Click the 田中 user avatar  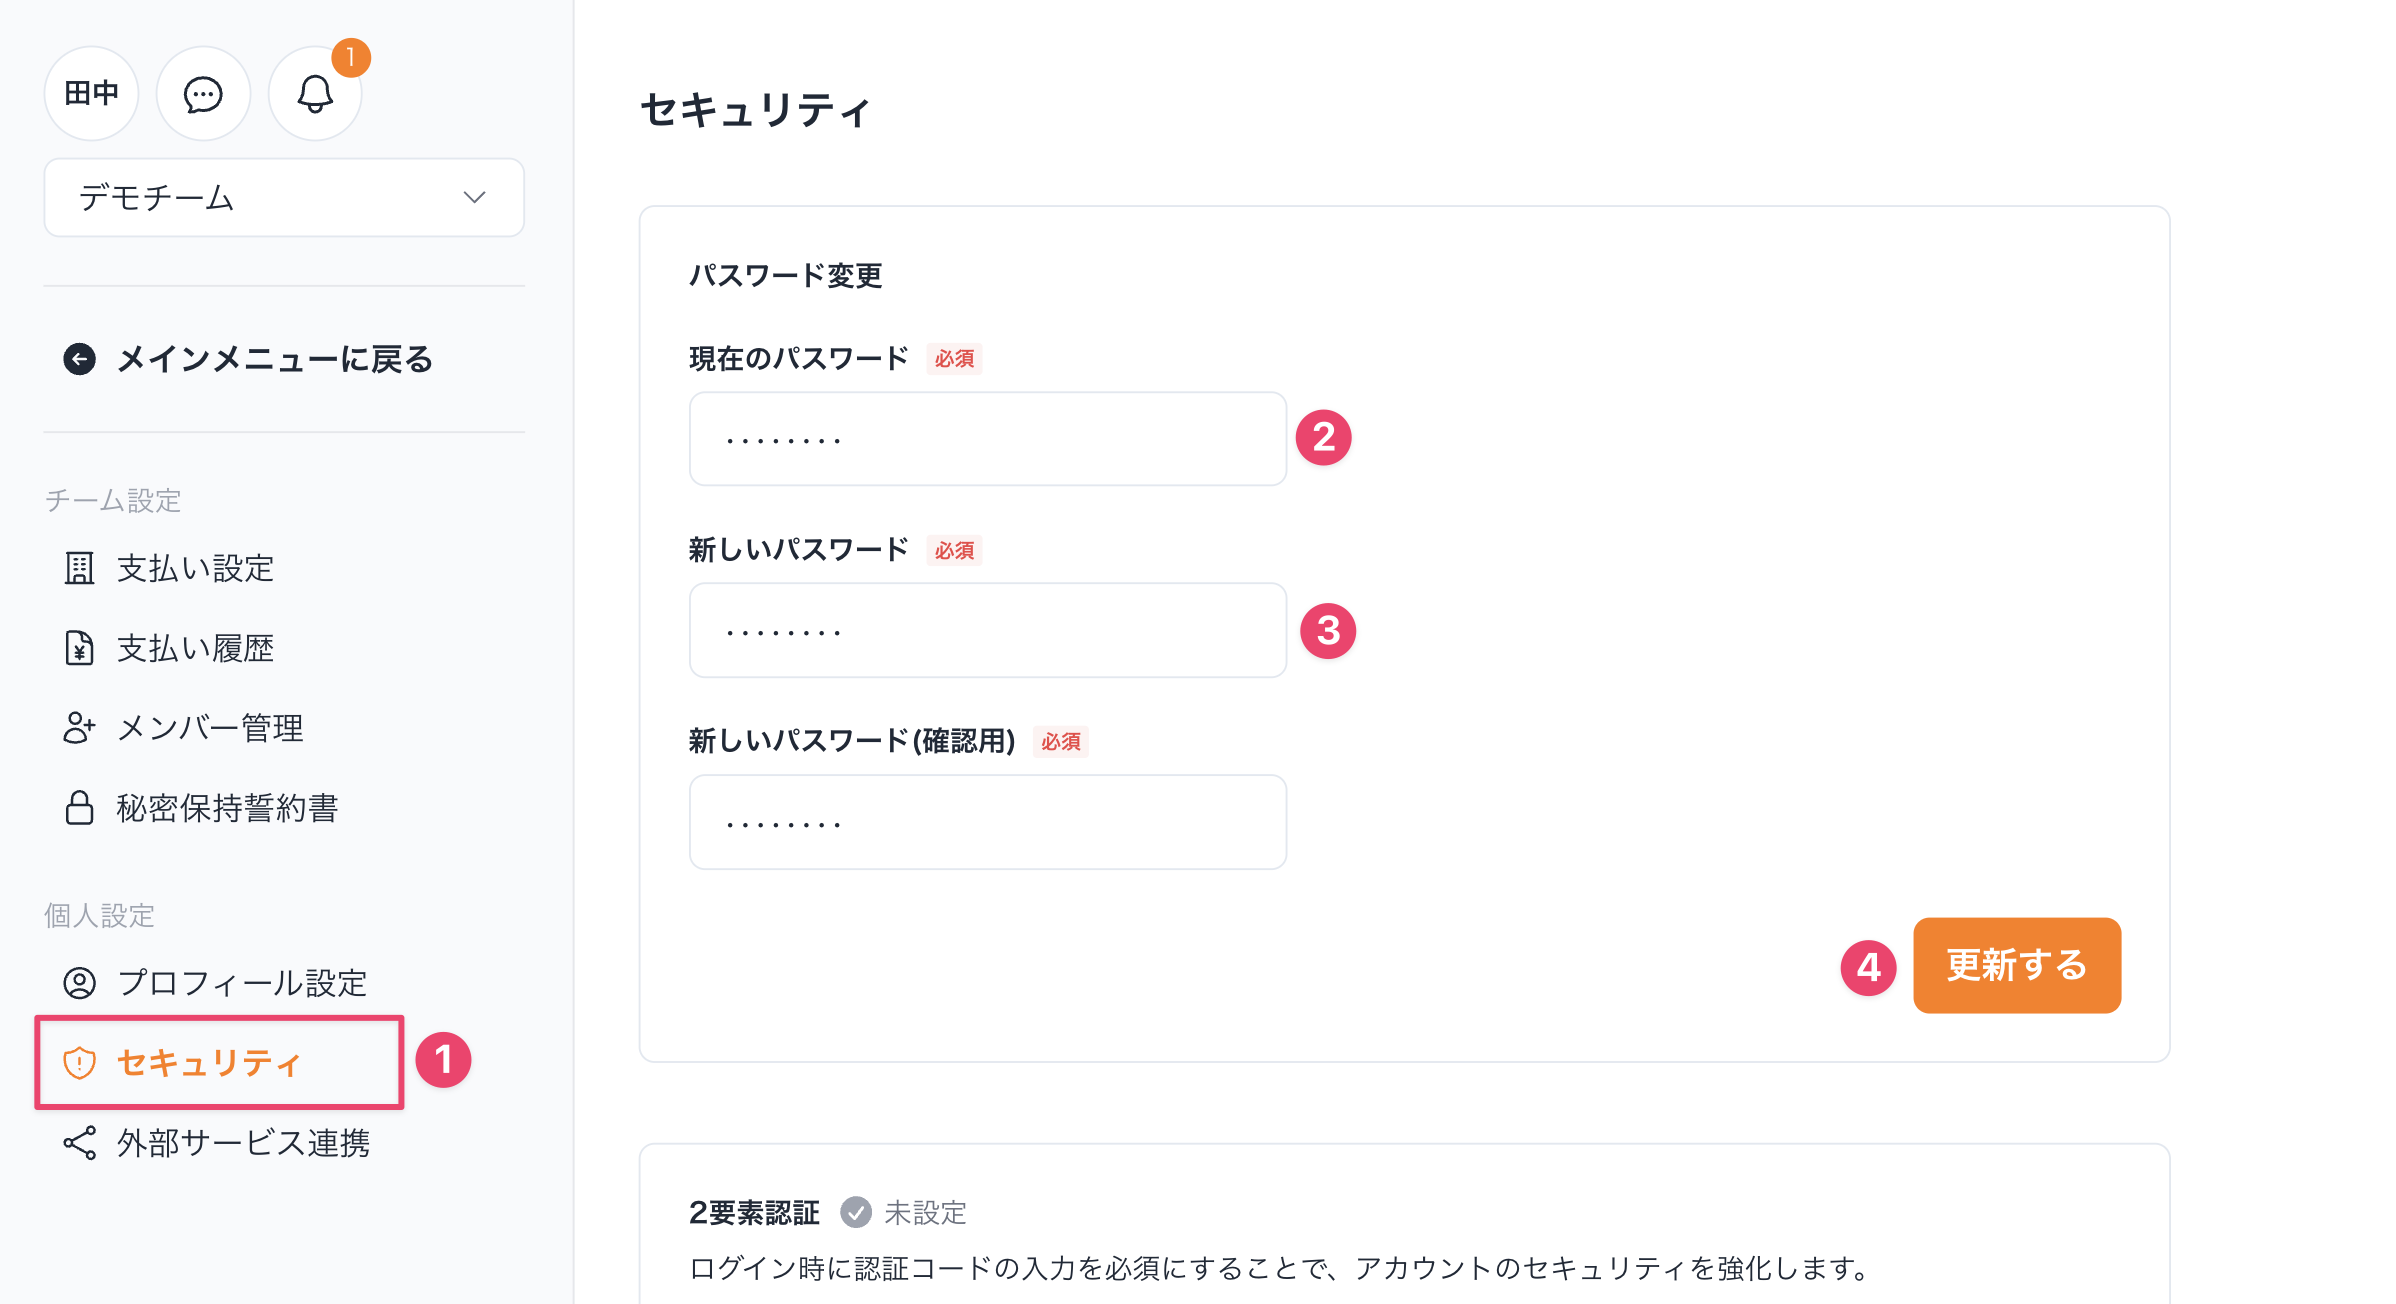click(x=91, y=94)
